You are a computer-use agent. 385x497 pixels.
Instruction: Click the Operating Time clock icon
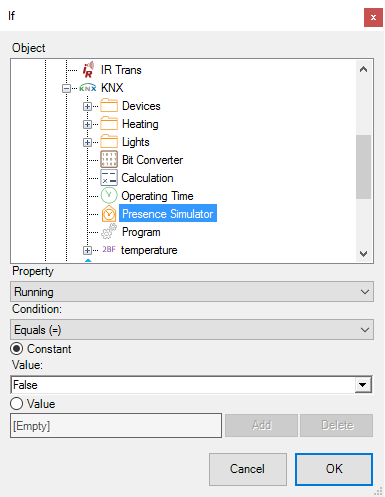click(x=109, y=195)
